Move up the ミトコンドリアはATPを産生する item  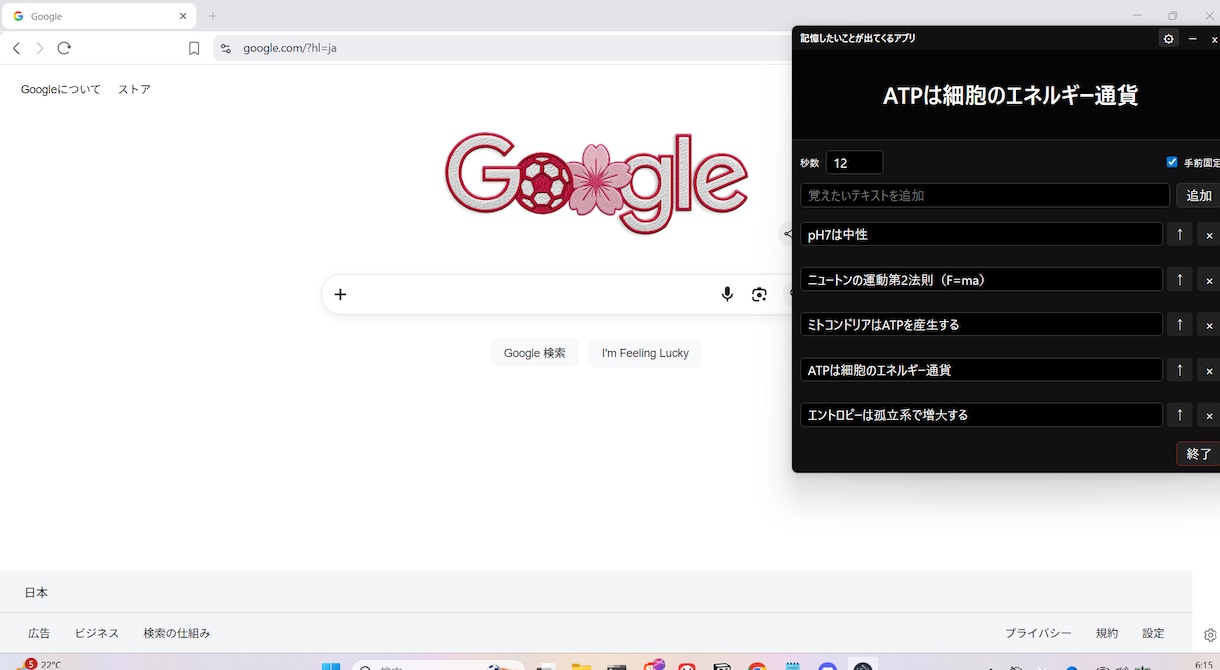[x=1179, y=324]
